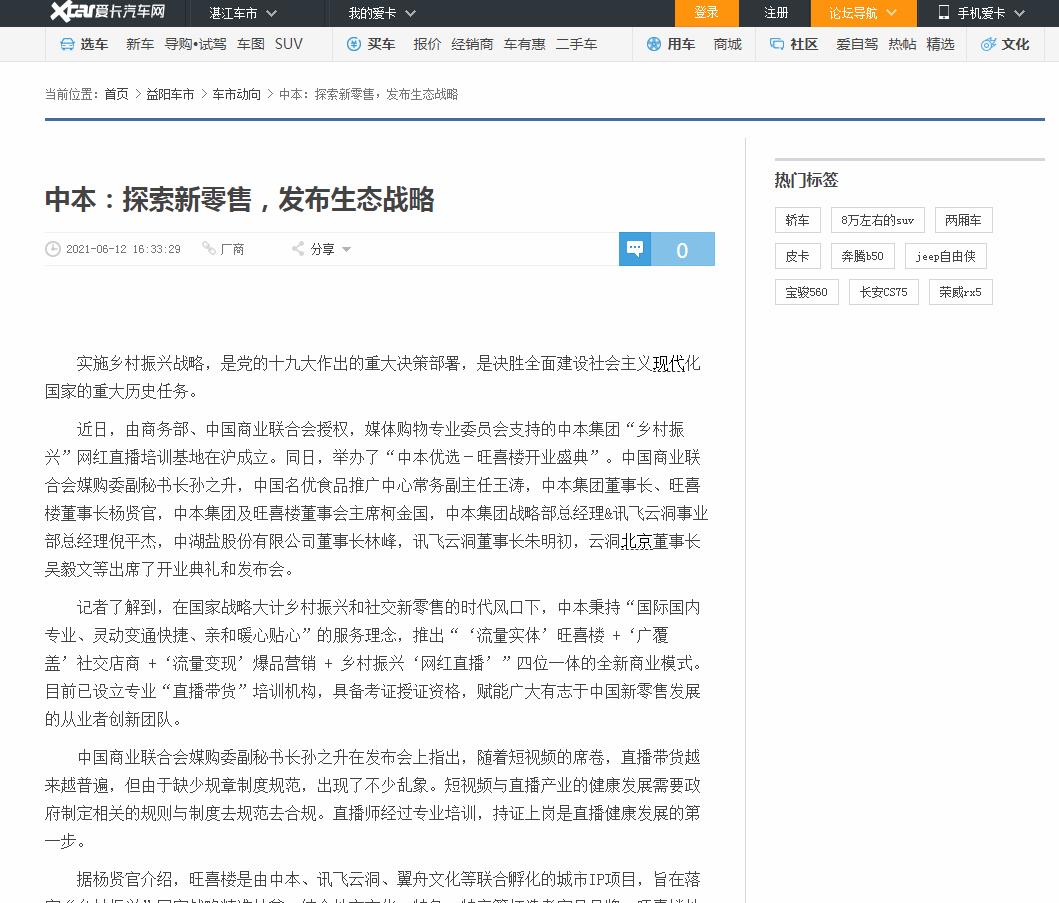1059x903 pixels.
Task: Click the publish date 2021-06-12 16:33:29
Action: (x=124, y=249)
